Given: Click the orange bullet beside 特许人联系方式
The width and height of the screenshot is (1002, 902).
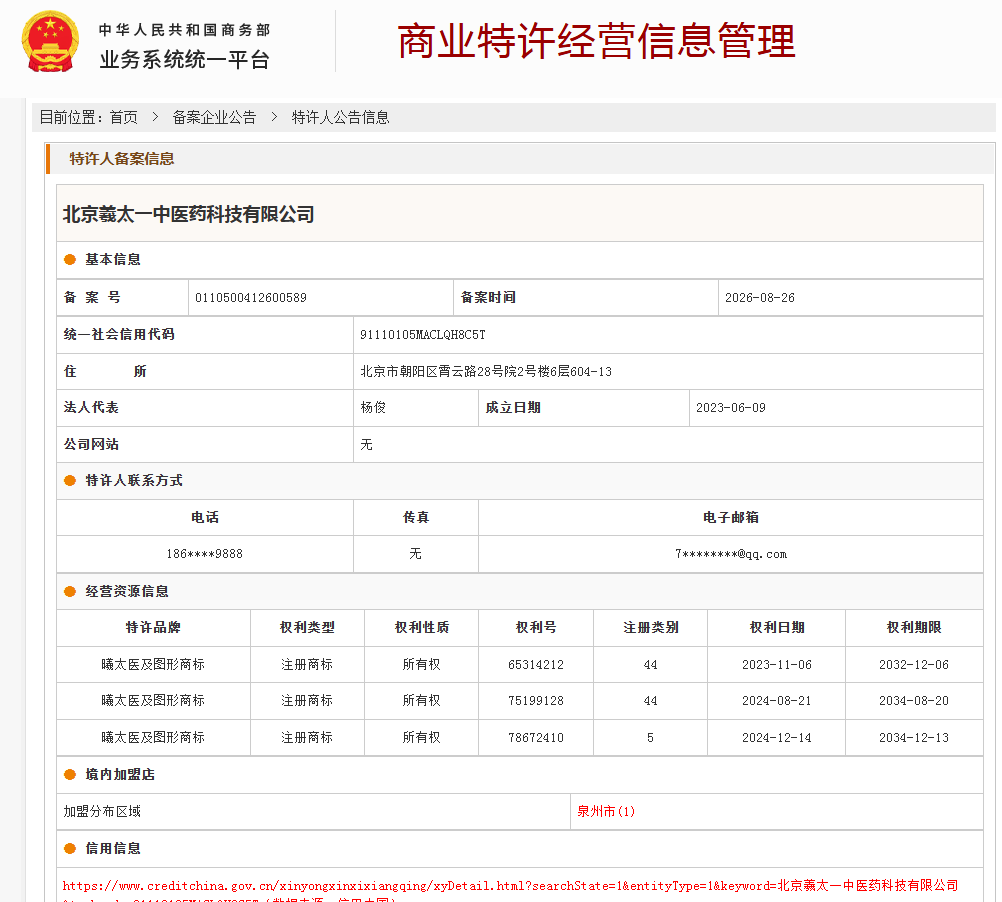Looking at the screenshot, I should click(70, 481).
